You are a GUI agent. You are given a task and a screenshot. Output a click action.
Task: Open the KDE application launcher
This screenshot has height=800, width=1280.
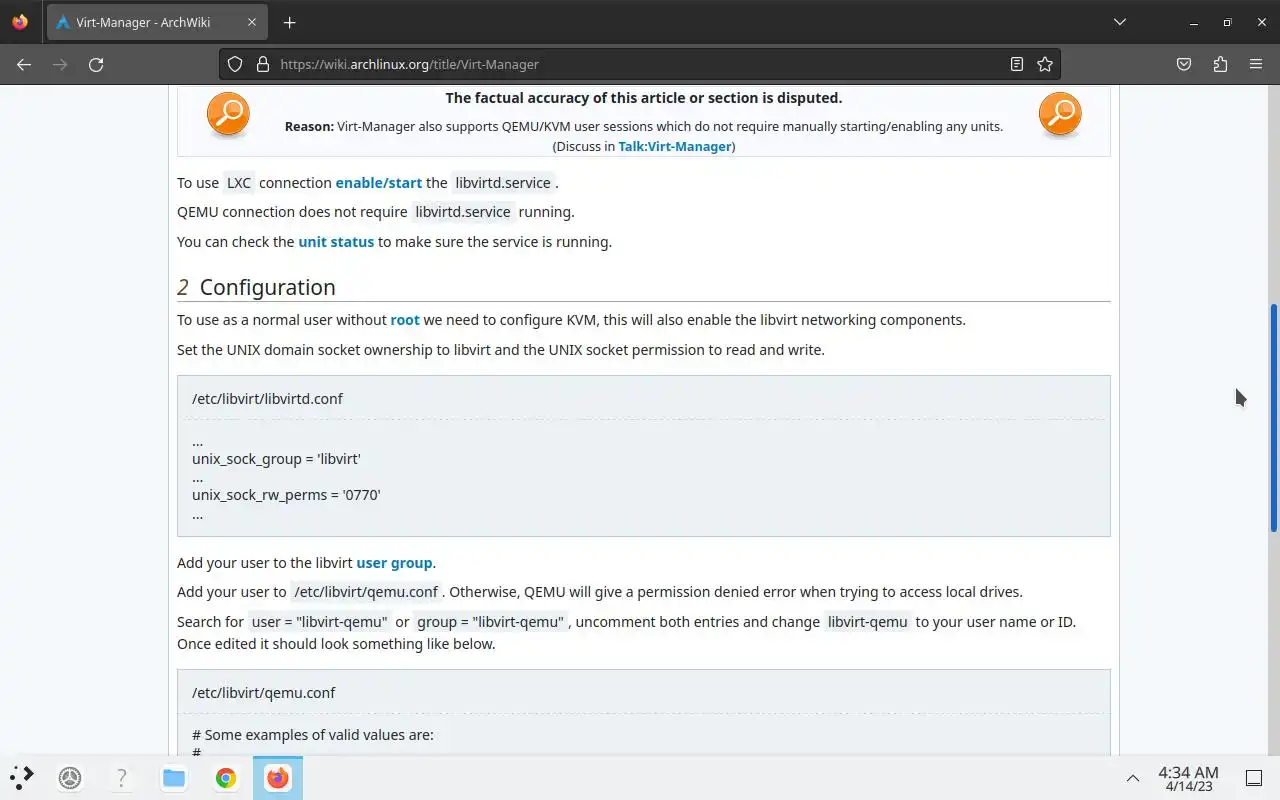point(22,777)
